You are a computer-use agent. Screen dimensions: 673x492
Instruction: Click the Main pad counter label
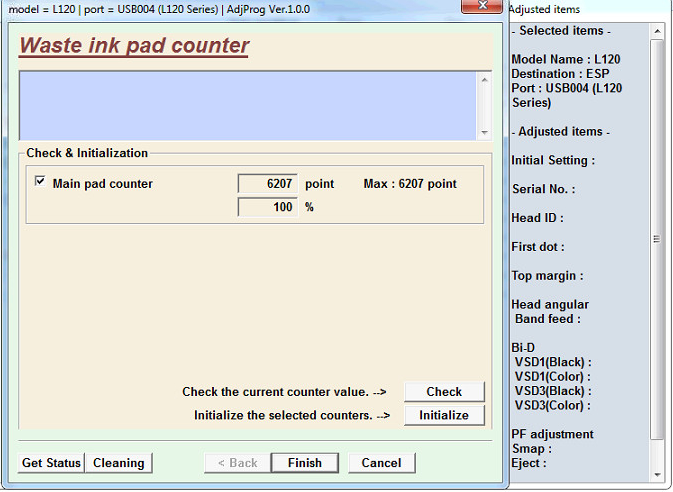click(x=103, y=184)
